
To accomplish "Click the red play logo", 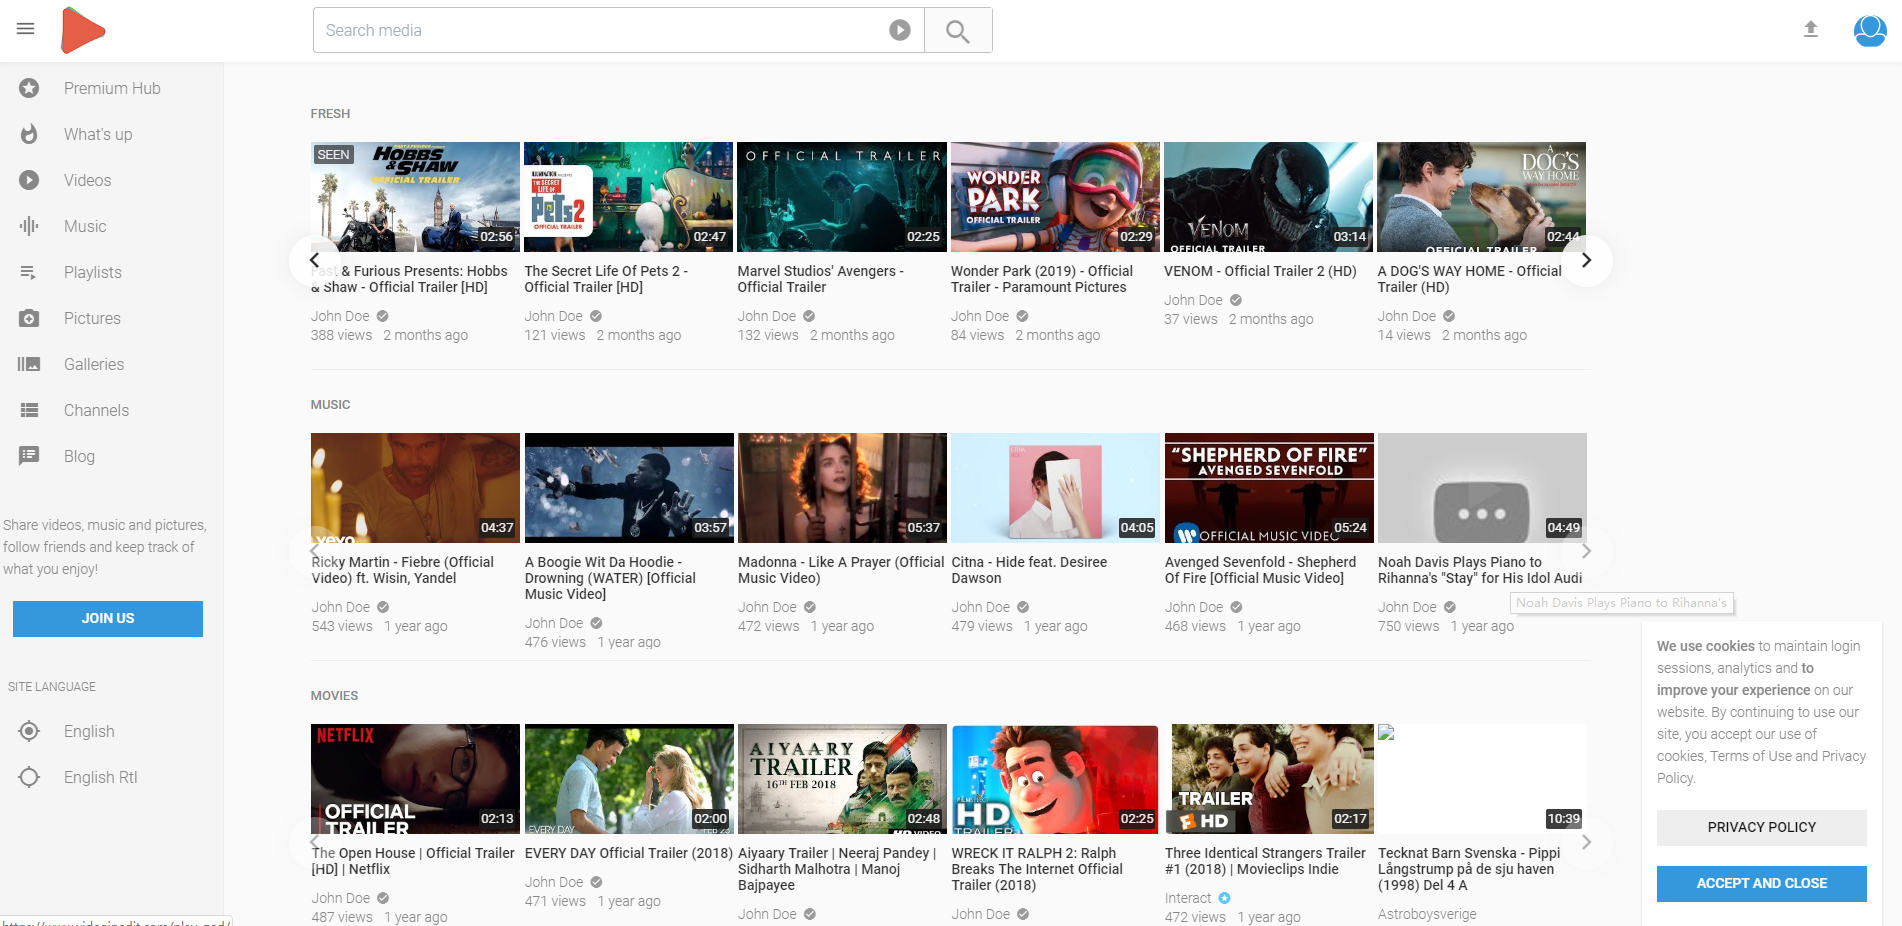I will [82, 30].
